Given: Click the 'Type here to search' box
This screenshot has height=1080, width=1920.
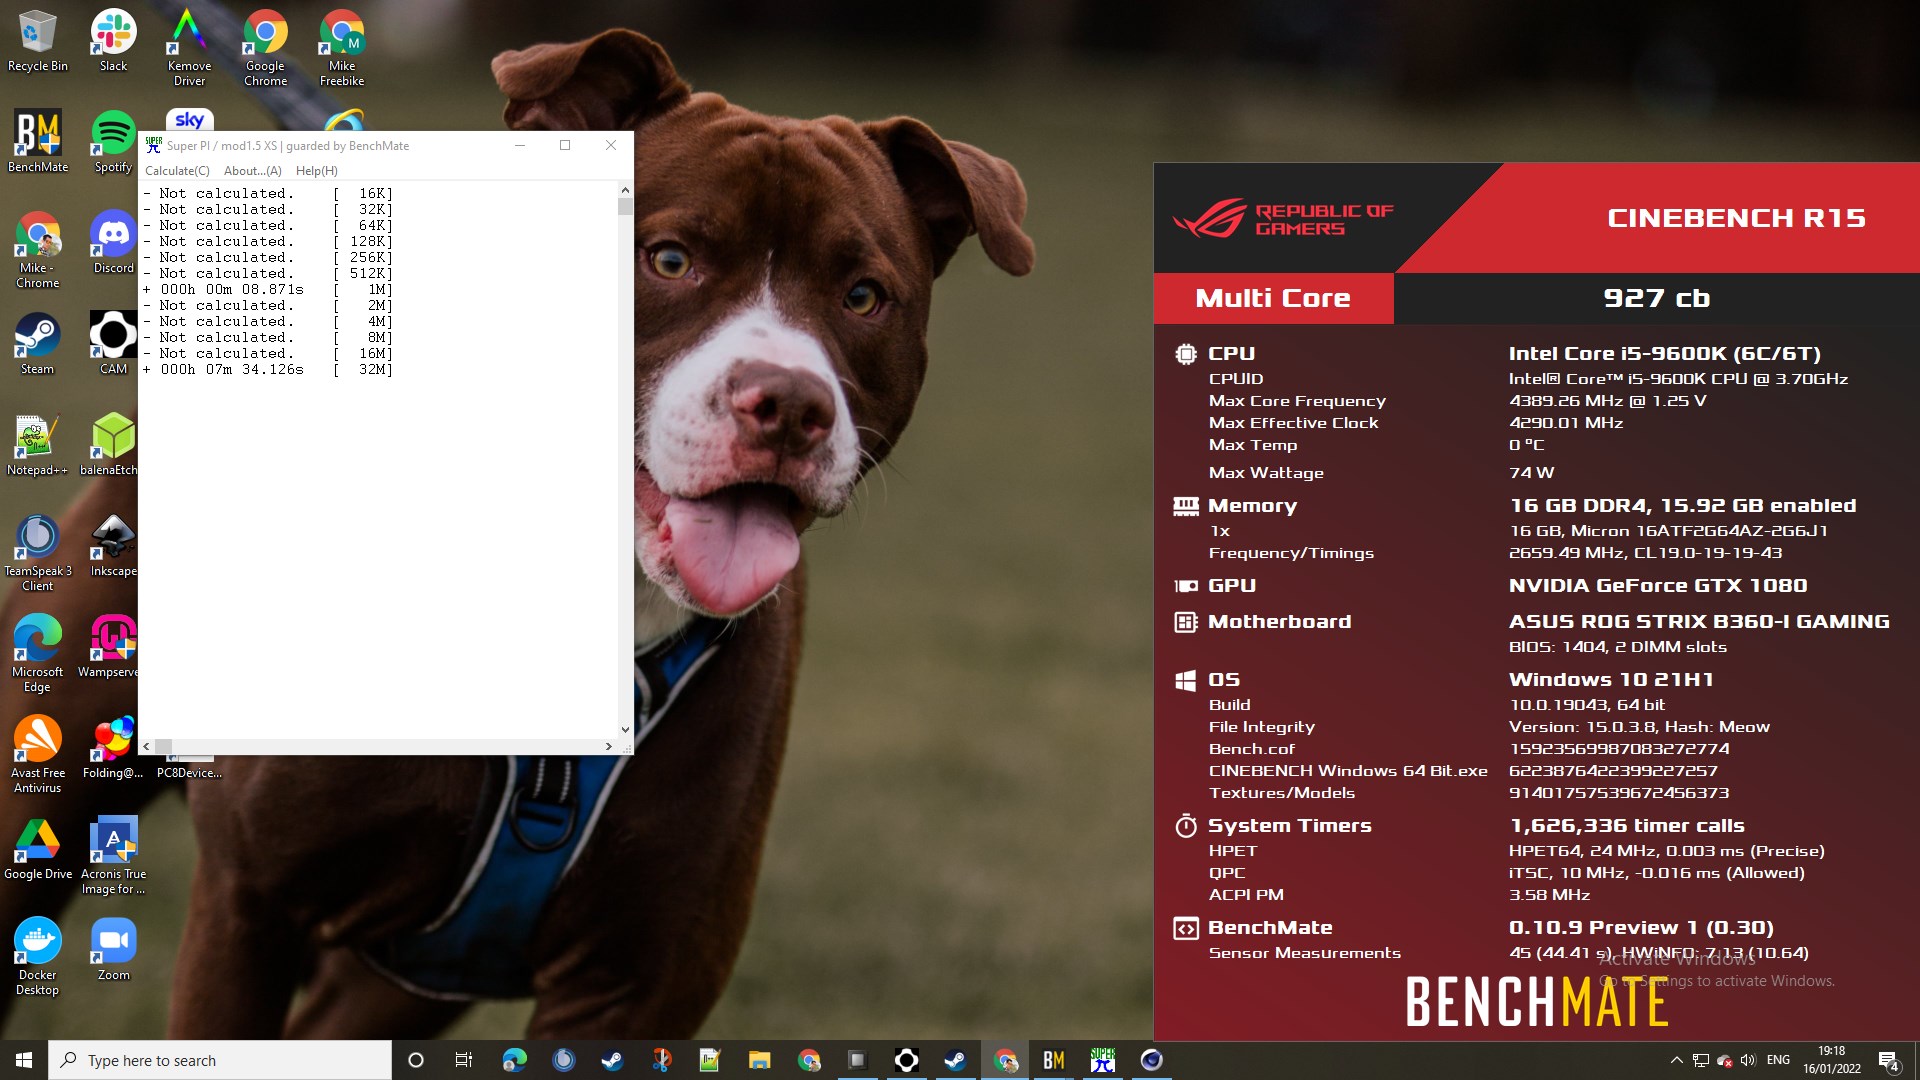Looking at the screenshot, I should click(x=220, y=1060).
